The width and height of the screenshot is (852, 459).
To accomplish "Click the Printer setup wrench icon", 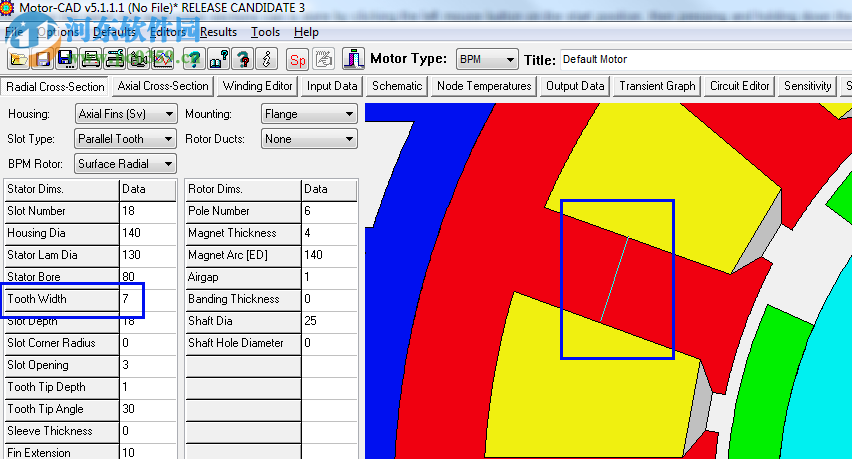I will [x=114, y=59].
